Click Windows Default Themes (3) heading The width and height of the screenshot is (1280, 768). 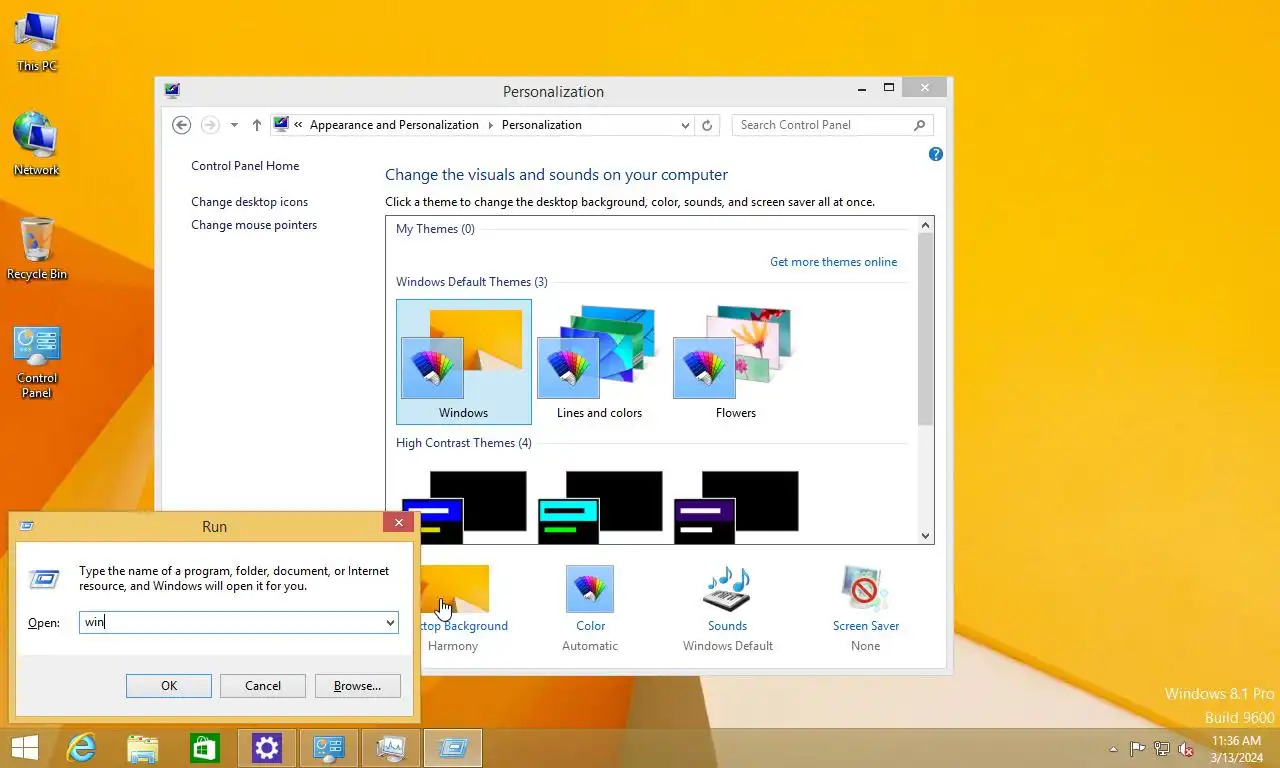tap(472, 282)
